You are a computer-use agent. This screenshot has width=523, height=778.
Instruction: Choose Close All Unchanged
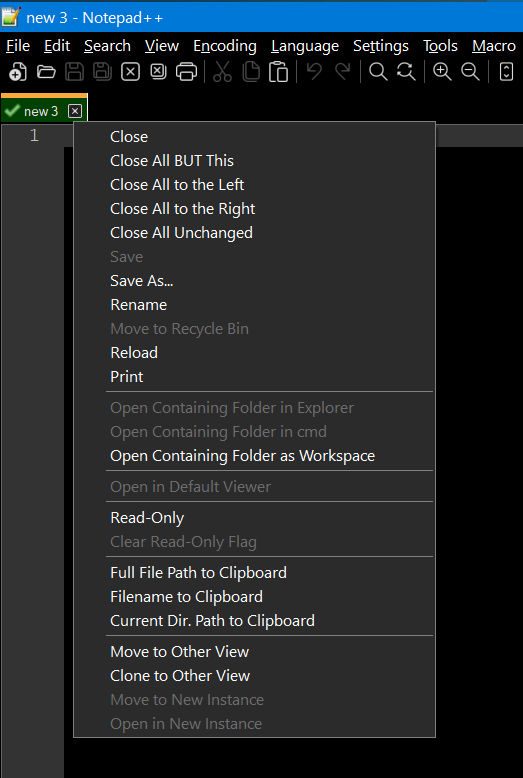tap(255, 233)
